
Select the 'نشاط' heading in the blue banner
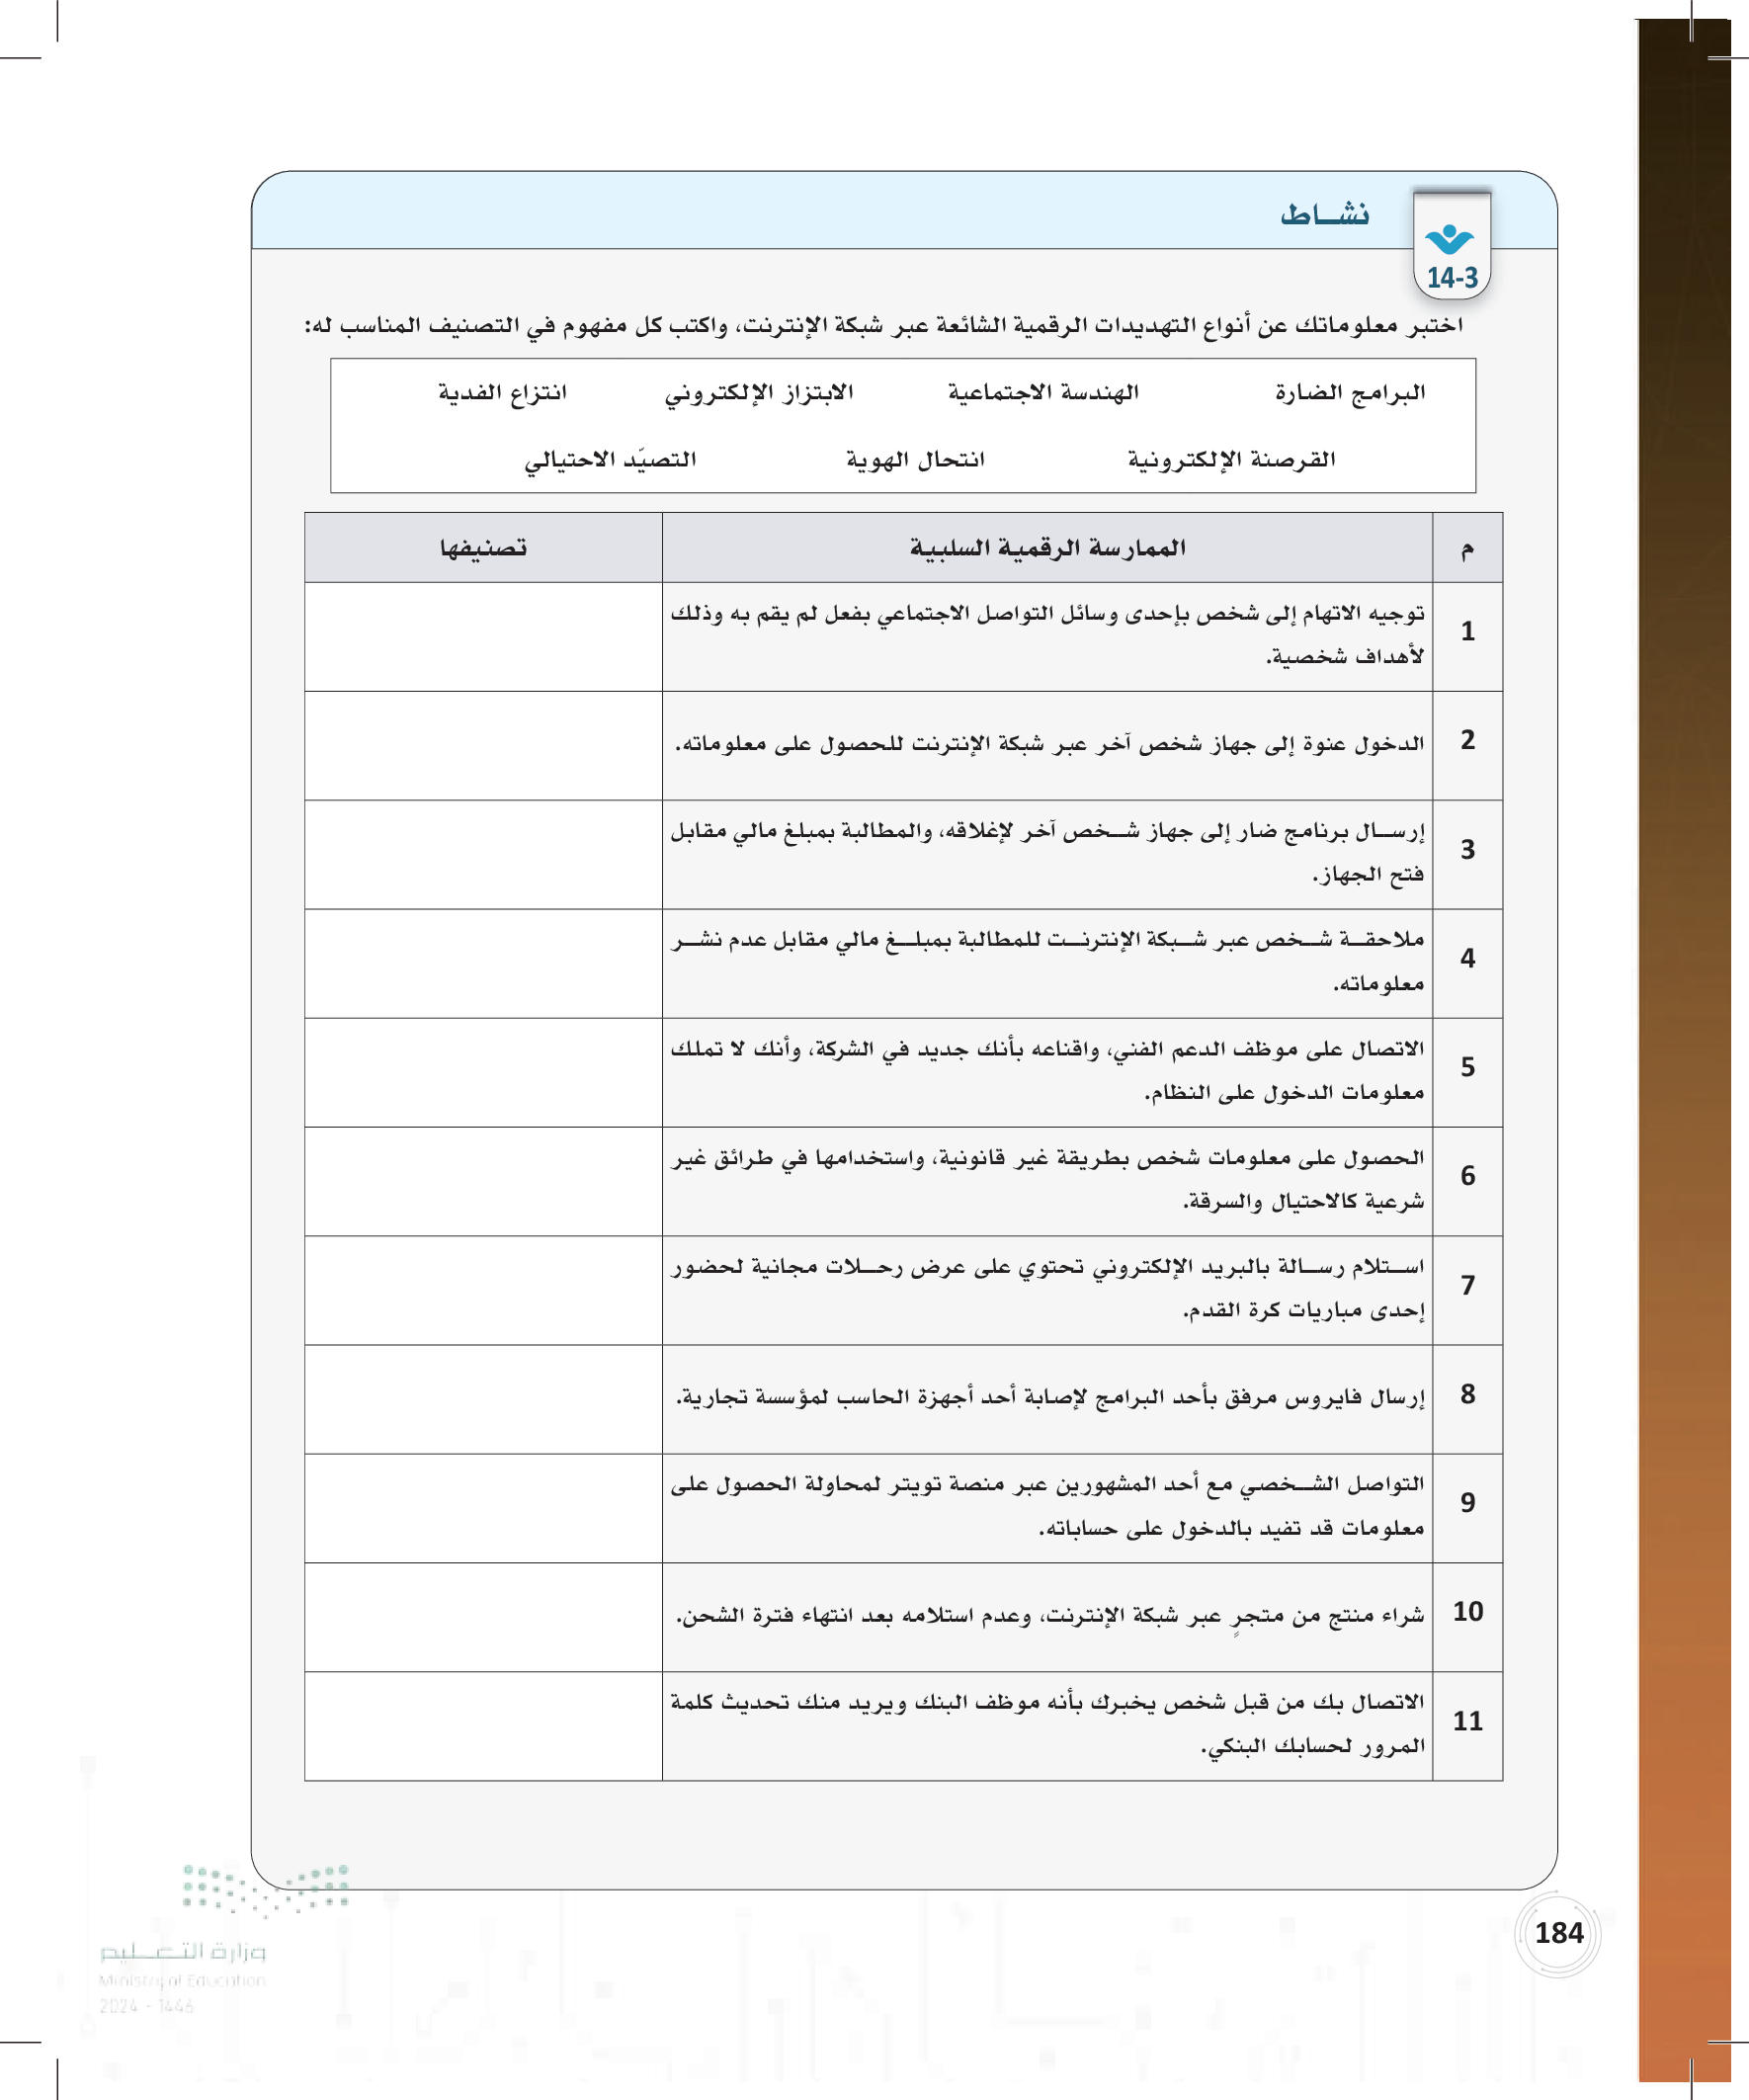[x=1324, y=215]
